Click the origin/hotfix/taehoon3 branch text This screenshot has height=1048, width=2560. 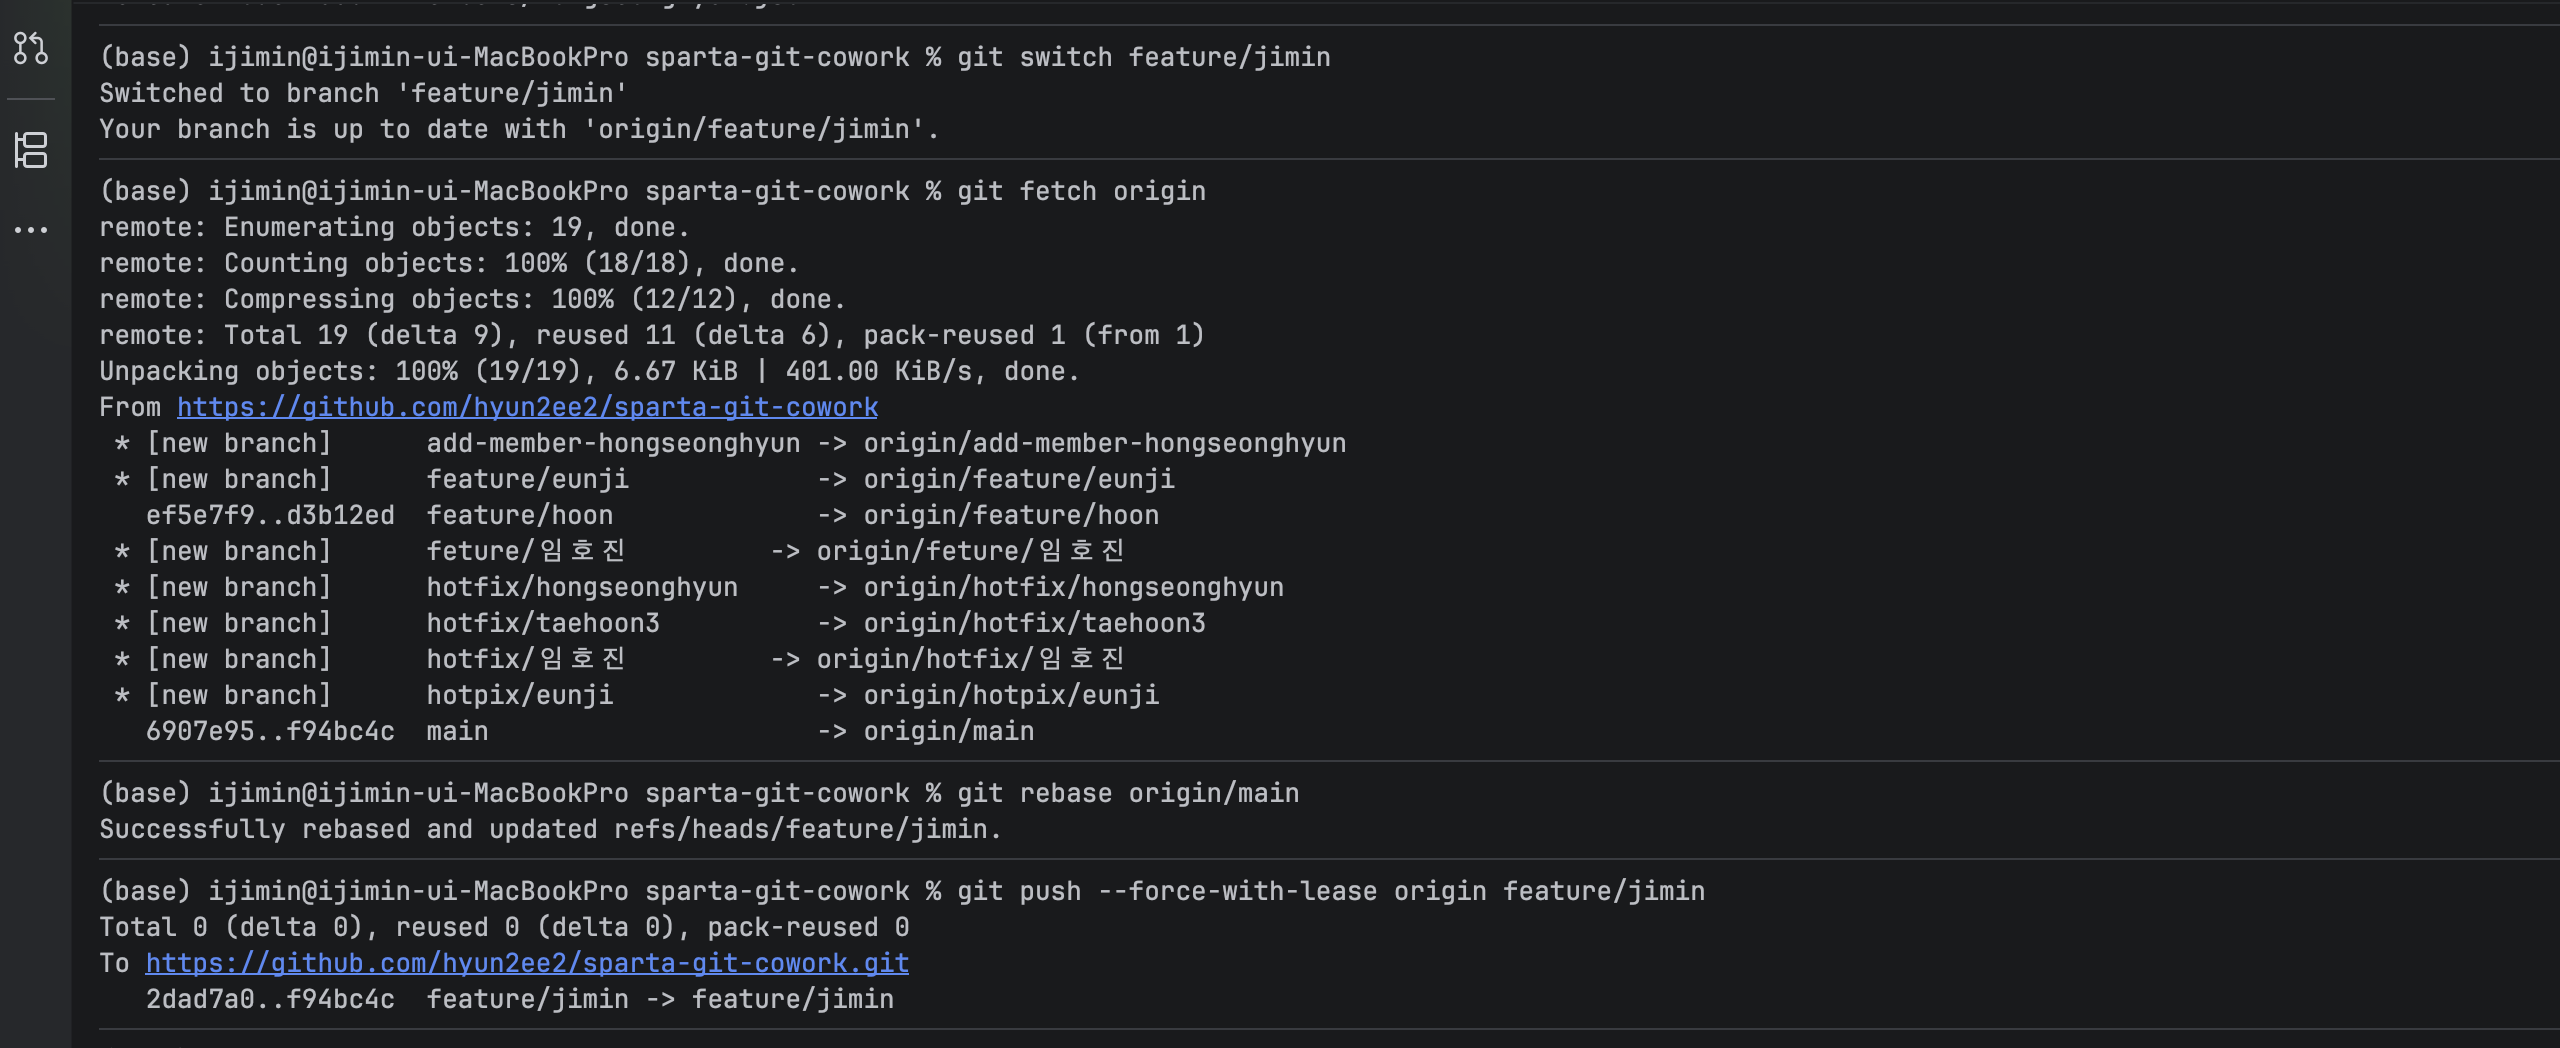(x=1034, y=623)
